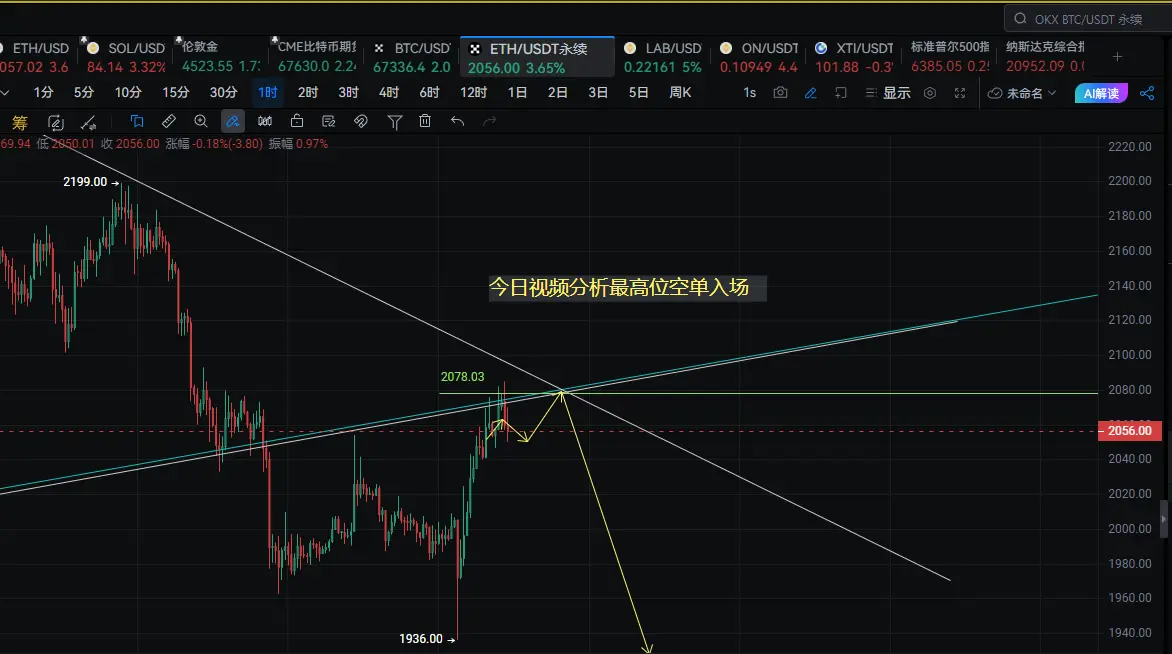Click the edit note drawing icon
The height and width of the screenshot is (654, 1172).
[x=328, y=121]
